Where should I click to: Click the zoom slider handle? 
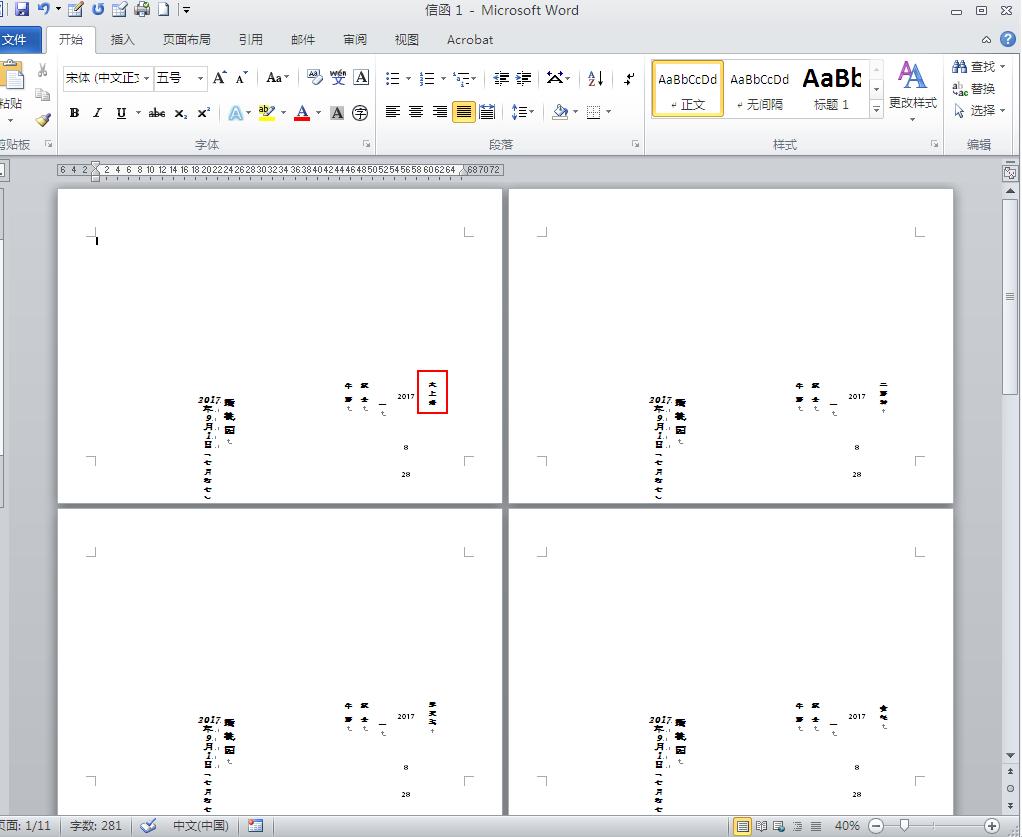(904, 826)
